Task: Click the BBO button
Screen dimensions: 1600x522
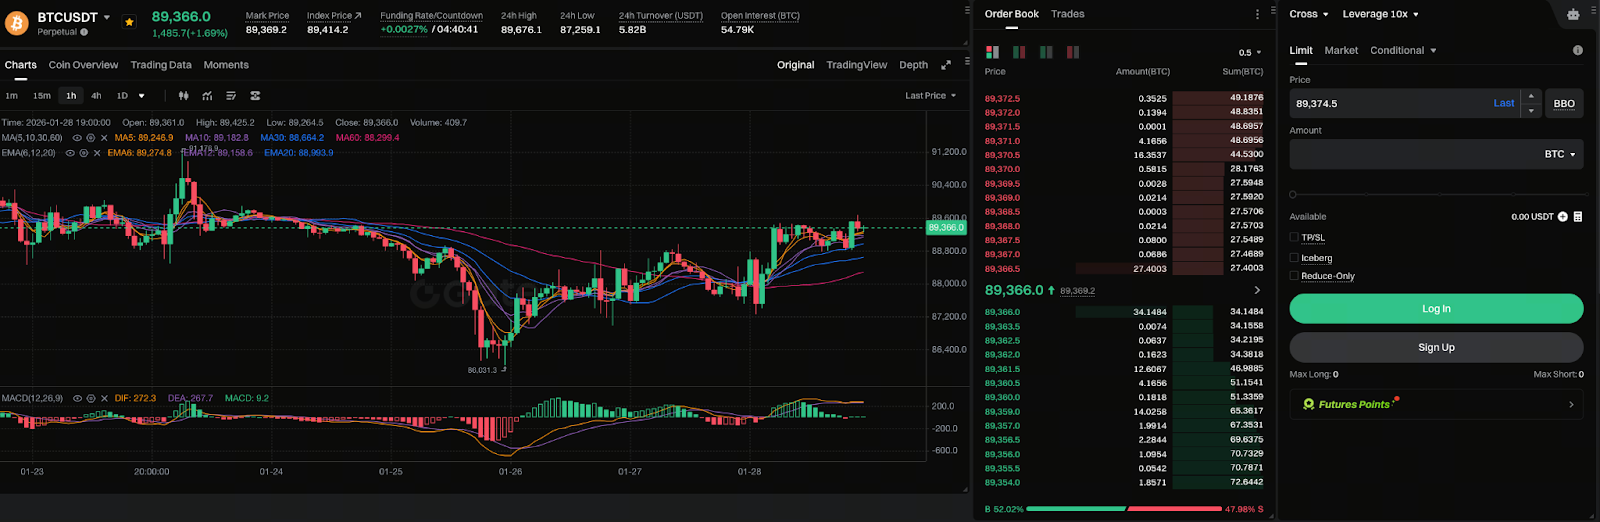Action: point(1564,103)
